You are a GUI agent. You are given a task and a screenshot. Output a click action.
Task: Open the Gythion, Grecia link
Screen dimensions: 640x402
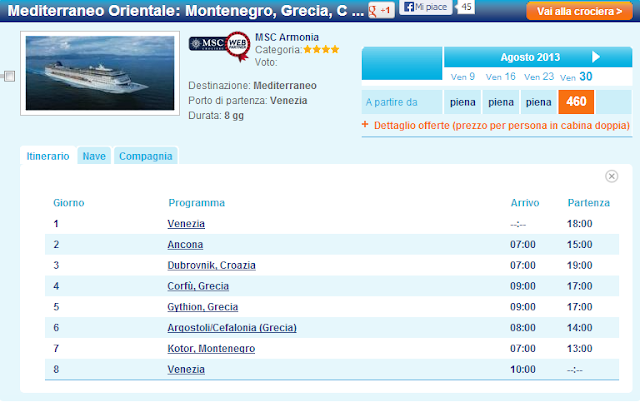click(202, 307)
